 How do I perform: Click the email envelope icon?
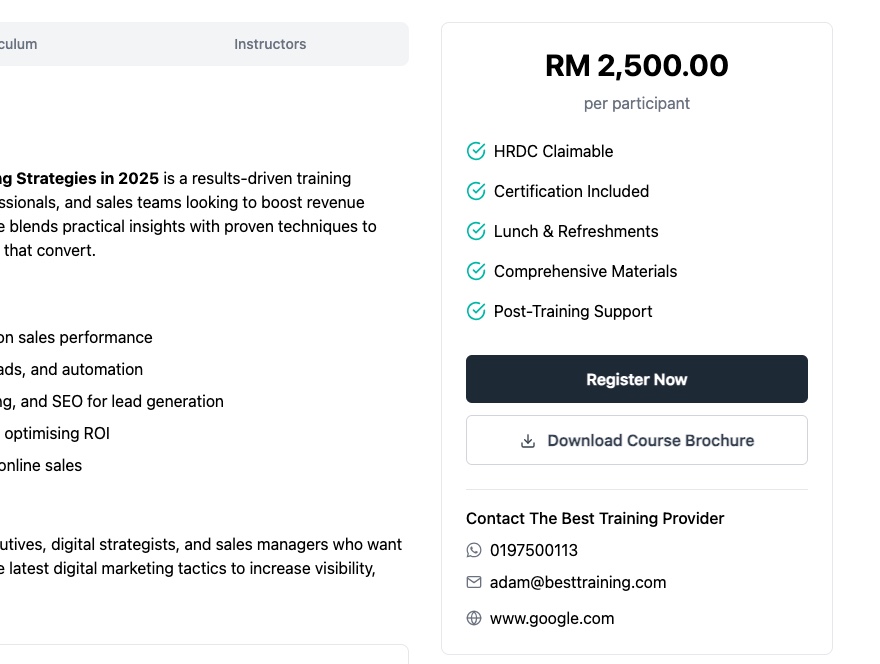tap(474, 582)
